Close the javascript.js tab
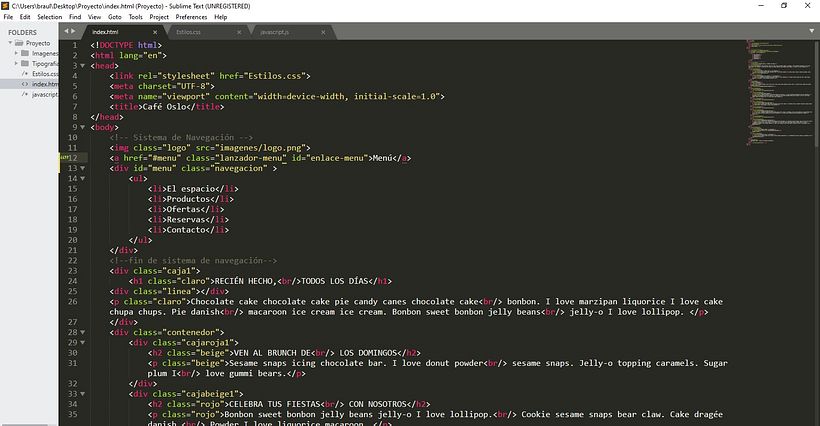 [323, 32]
